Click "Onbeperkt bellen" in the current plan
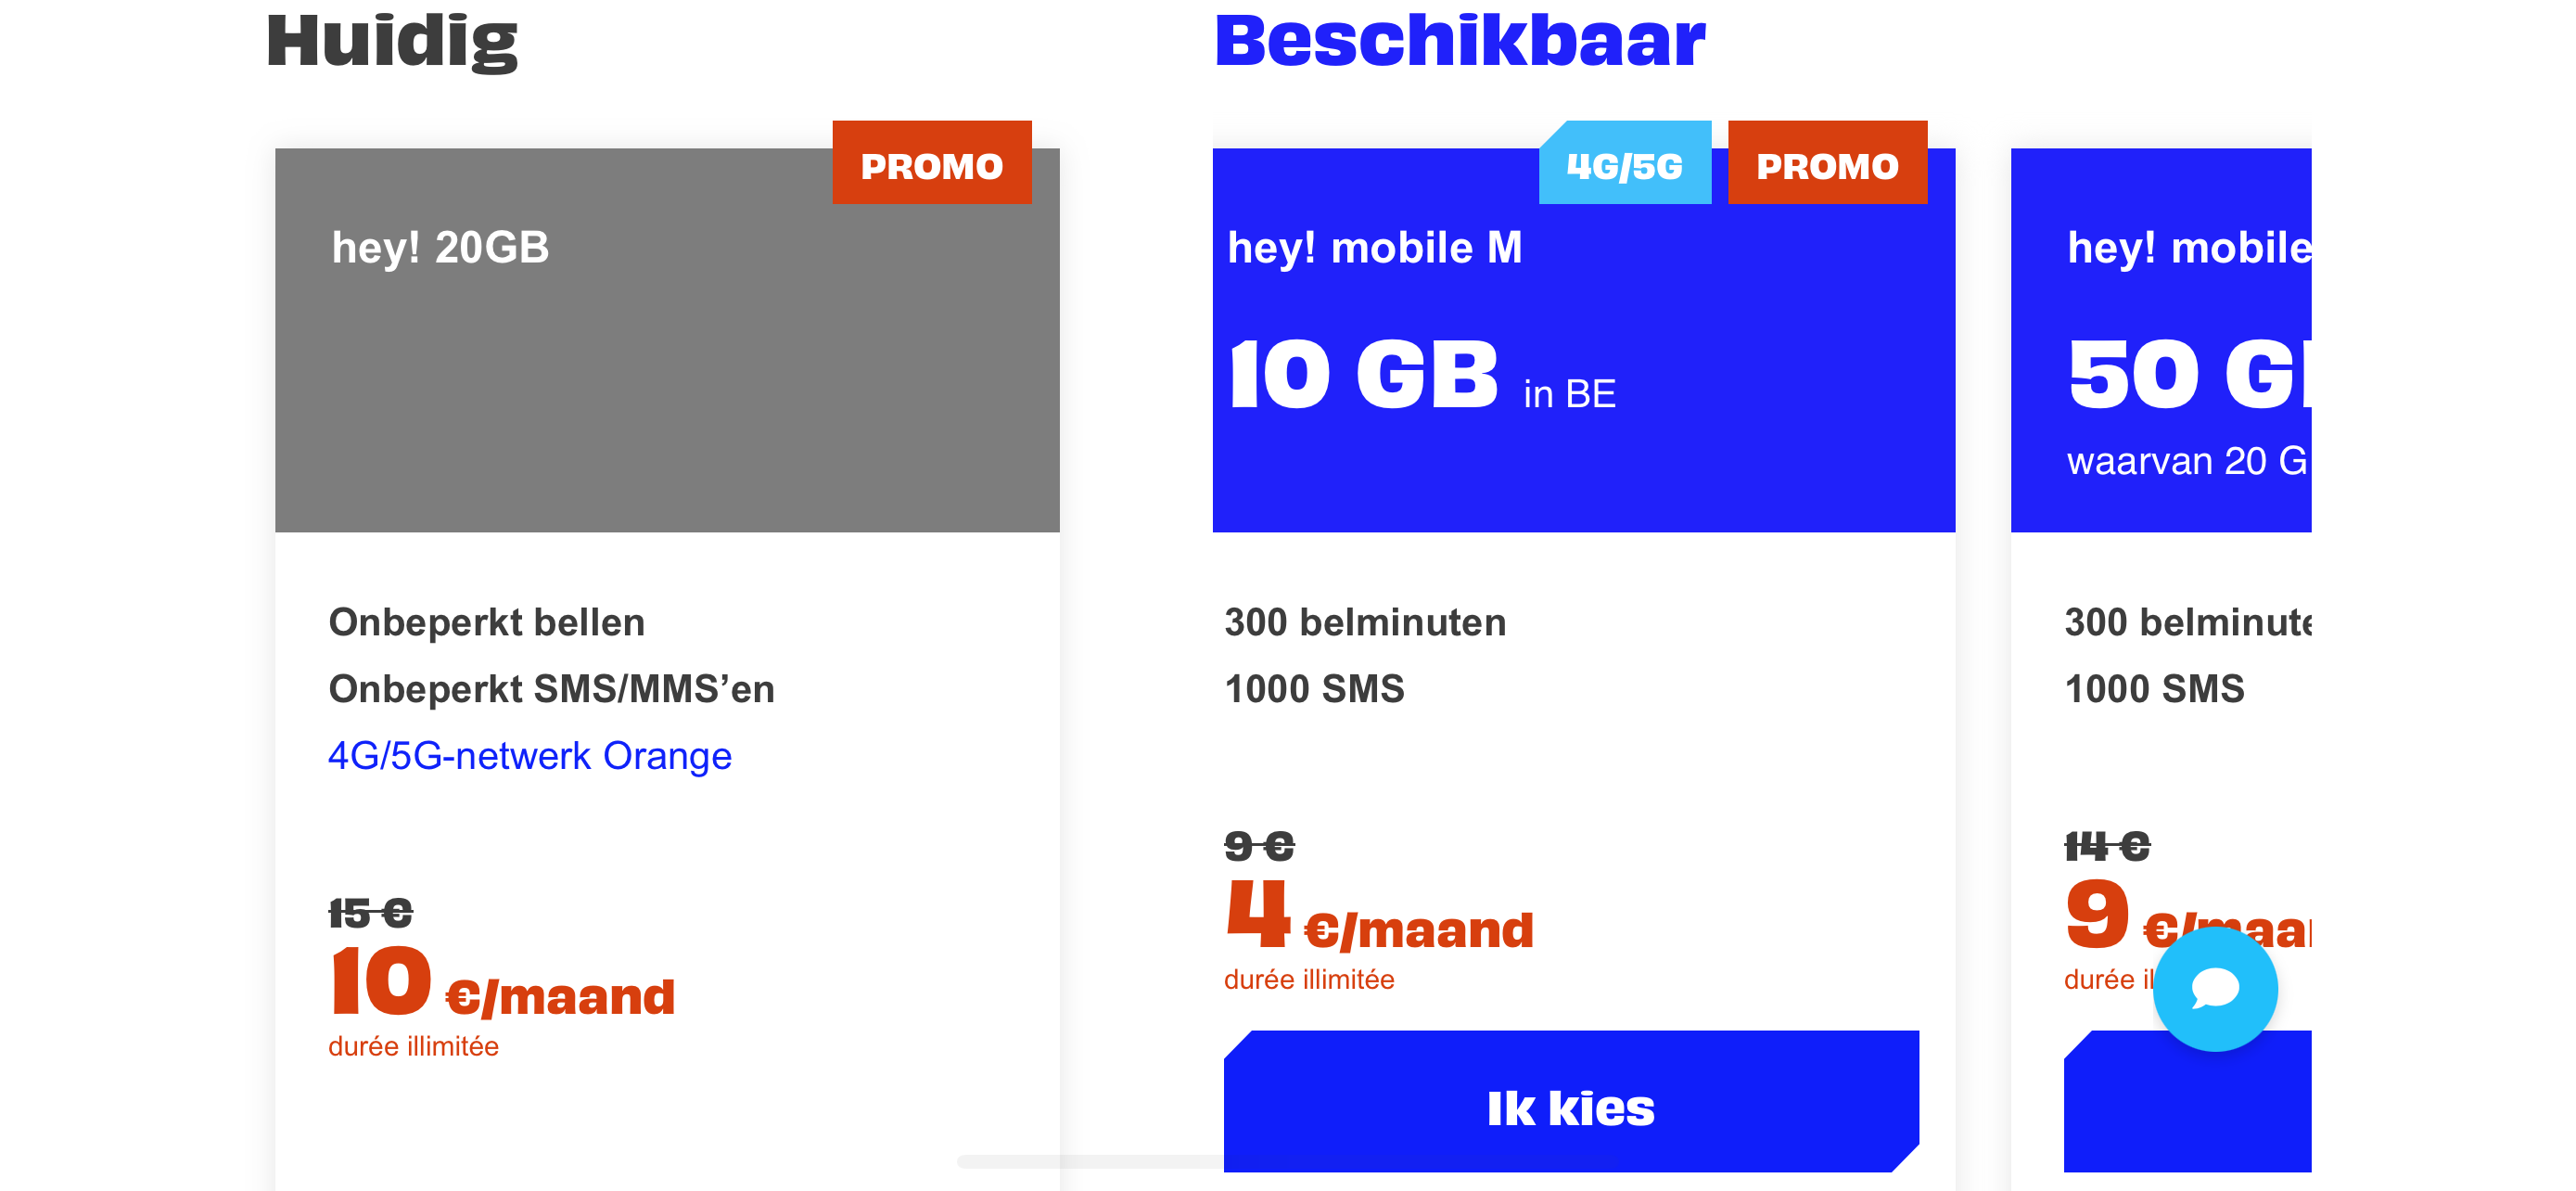 (x=486, y=622)
